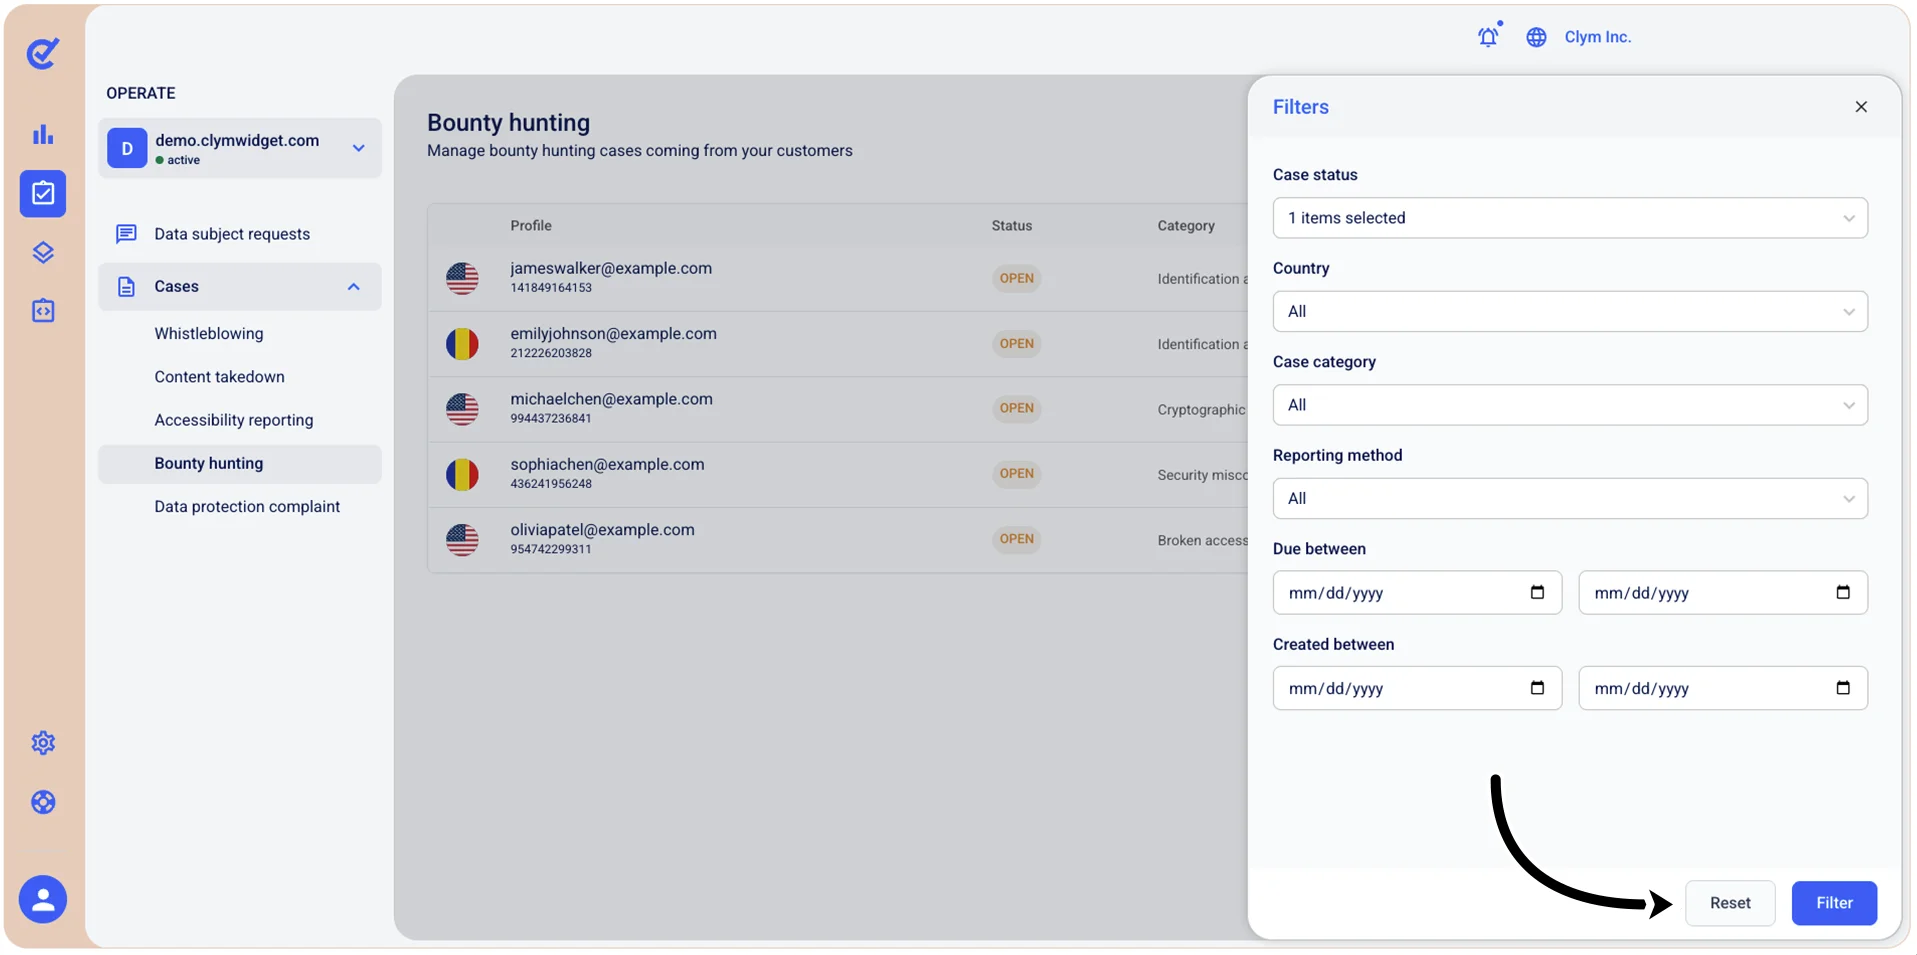The width and height of the screenshot is (1917, 955).
Task: Go to Accessibility reporting cases
Action: coord(233,420)
